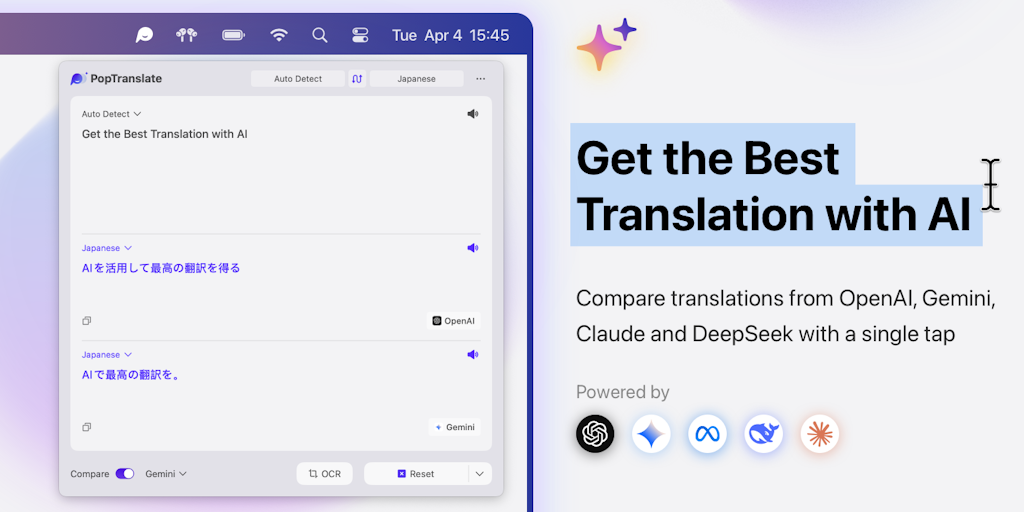Open PopTranslate menu bar icon
Viewport: 1024px width, 512px height.
(144, 35)
